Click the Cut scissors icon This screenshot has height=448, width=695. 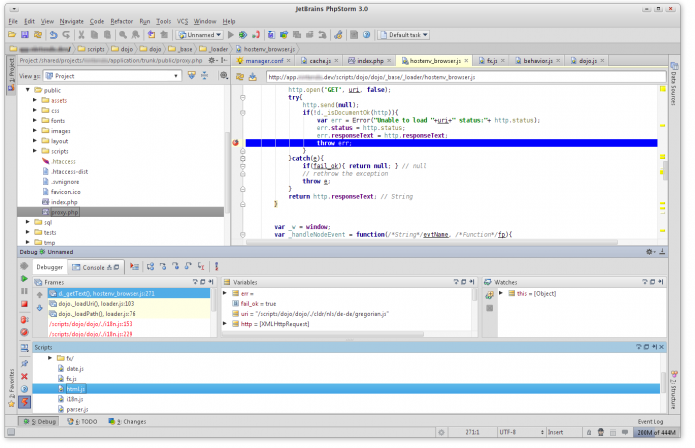click(x=81, y=35)
